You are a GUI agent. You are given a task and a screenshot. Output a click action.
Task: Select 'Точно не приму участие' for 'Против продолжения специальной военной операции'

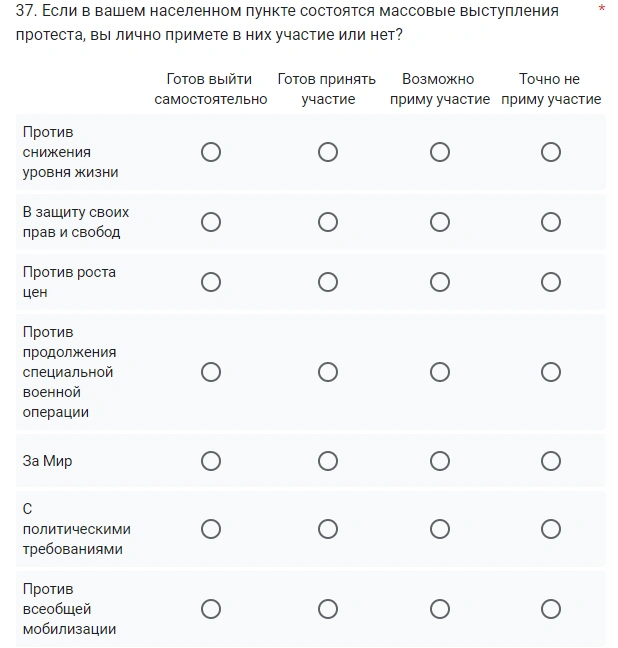pyautogui.click(x=551, y=372)
